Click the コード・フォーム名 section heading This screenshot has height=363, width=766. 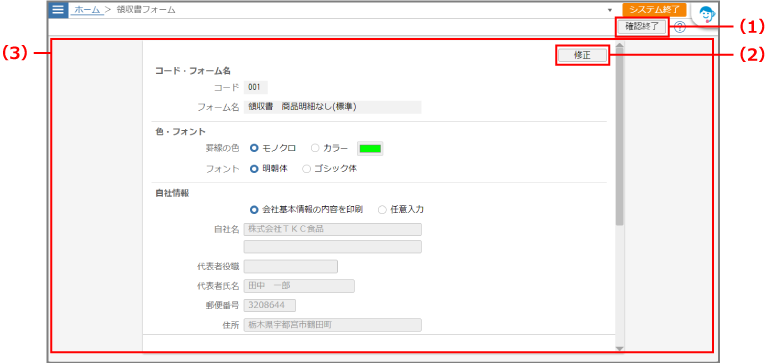click(x=192, y=70)
